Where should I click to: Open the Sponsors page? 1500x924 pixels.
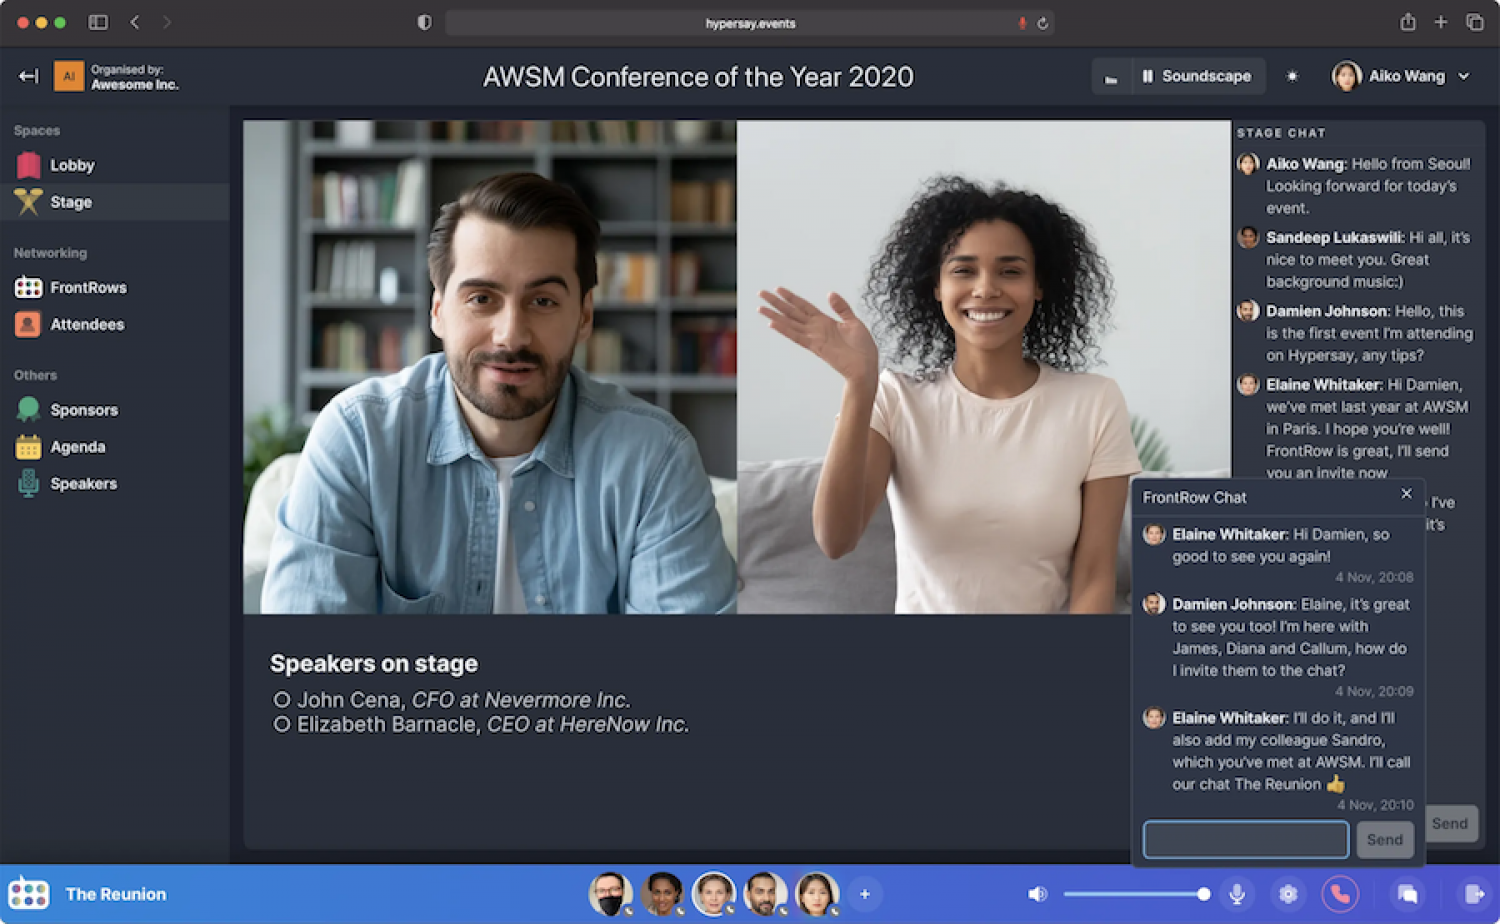coord(84,410)
